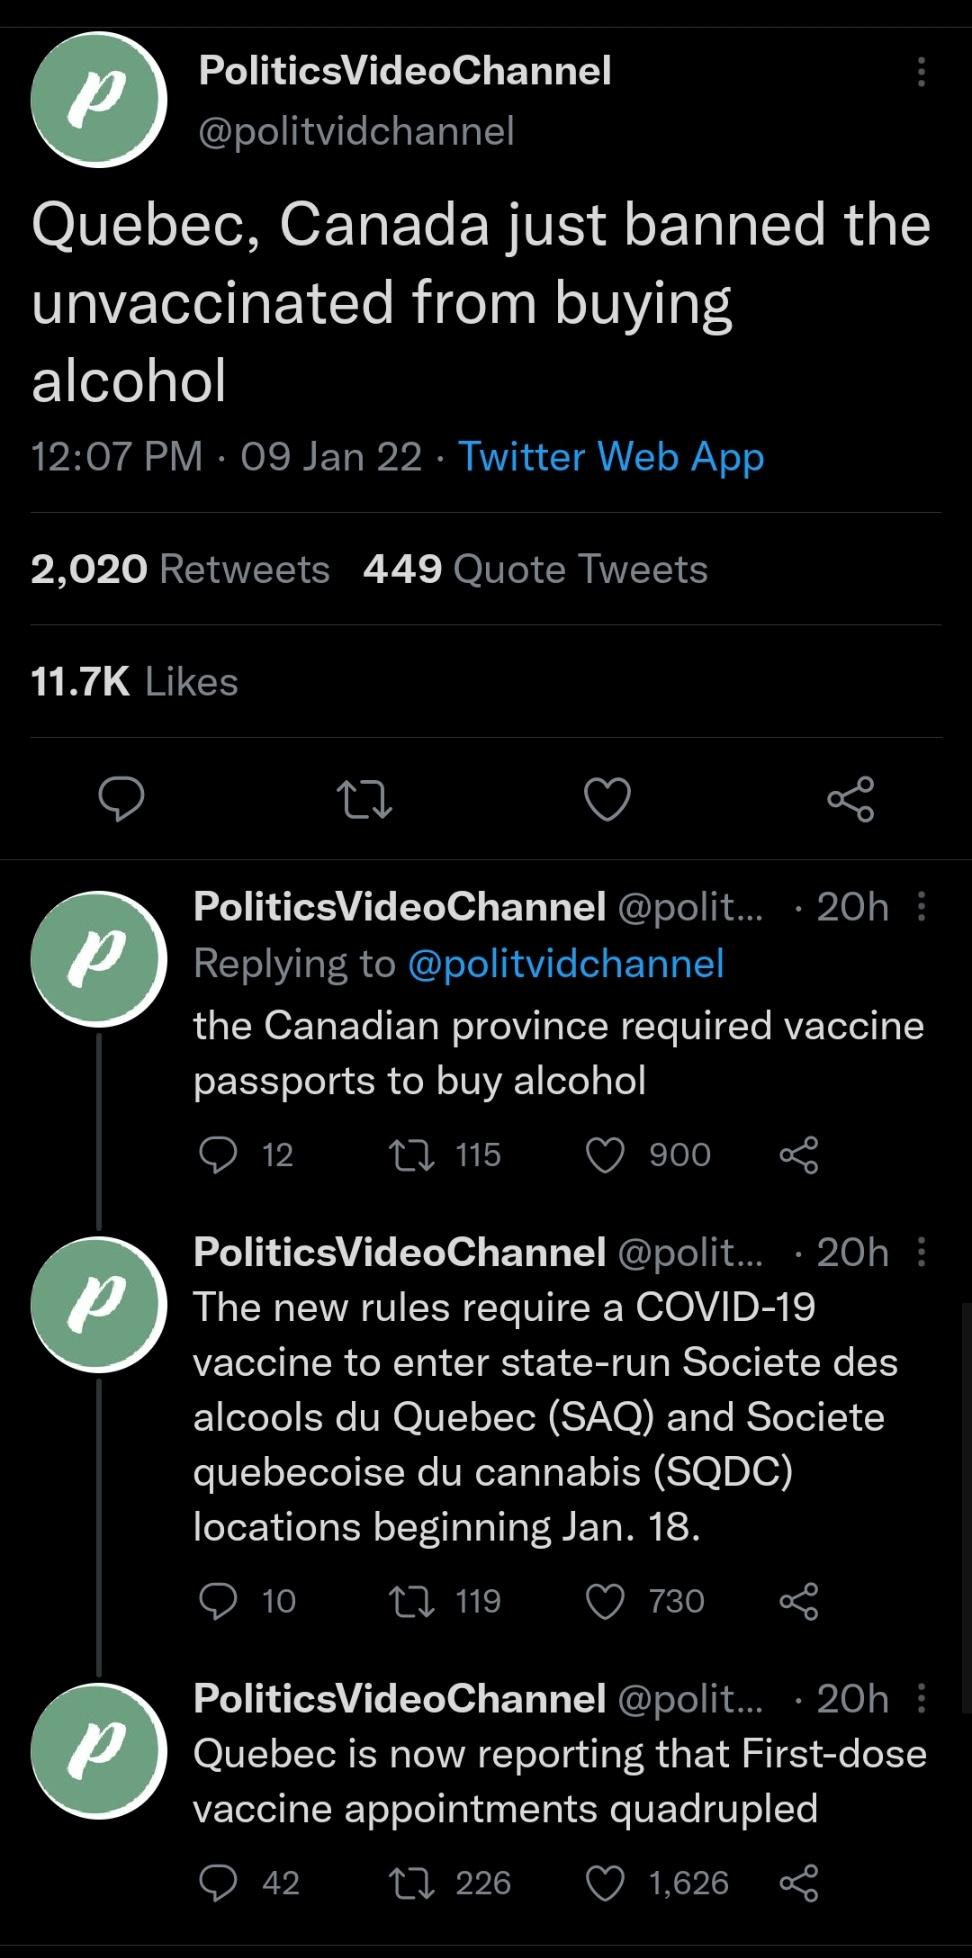This screenshot has width=972, height=1958.
Task: Retweet the first-dose appointments tweet
Action: [x=410, y=1883]
